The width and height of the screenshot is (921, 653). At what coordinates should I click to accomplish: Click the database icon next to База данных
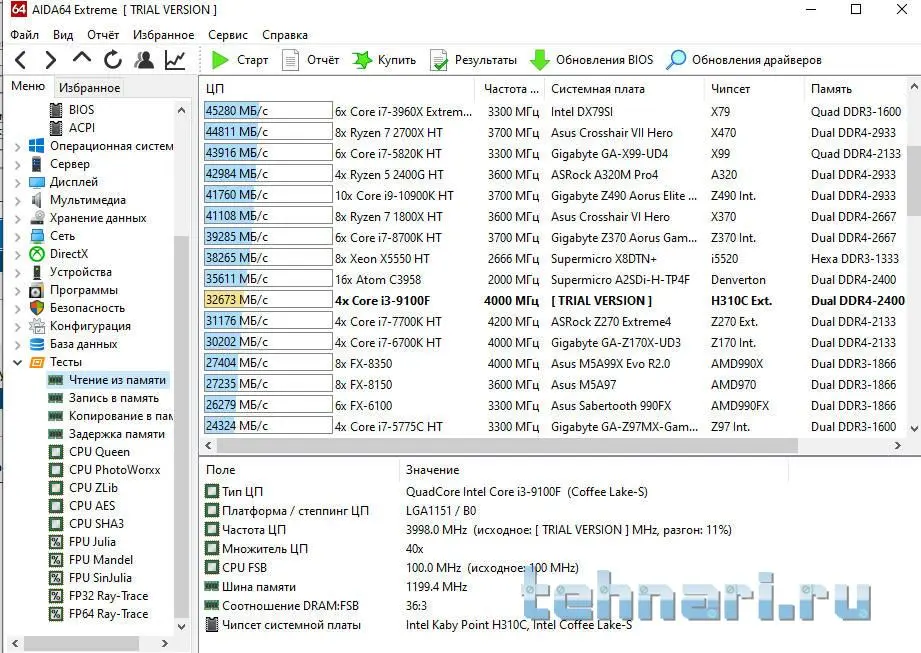[37, 344]
